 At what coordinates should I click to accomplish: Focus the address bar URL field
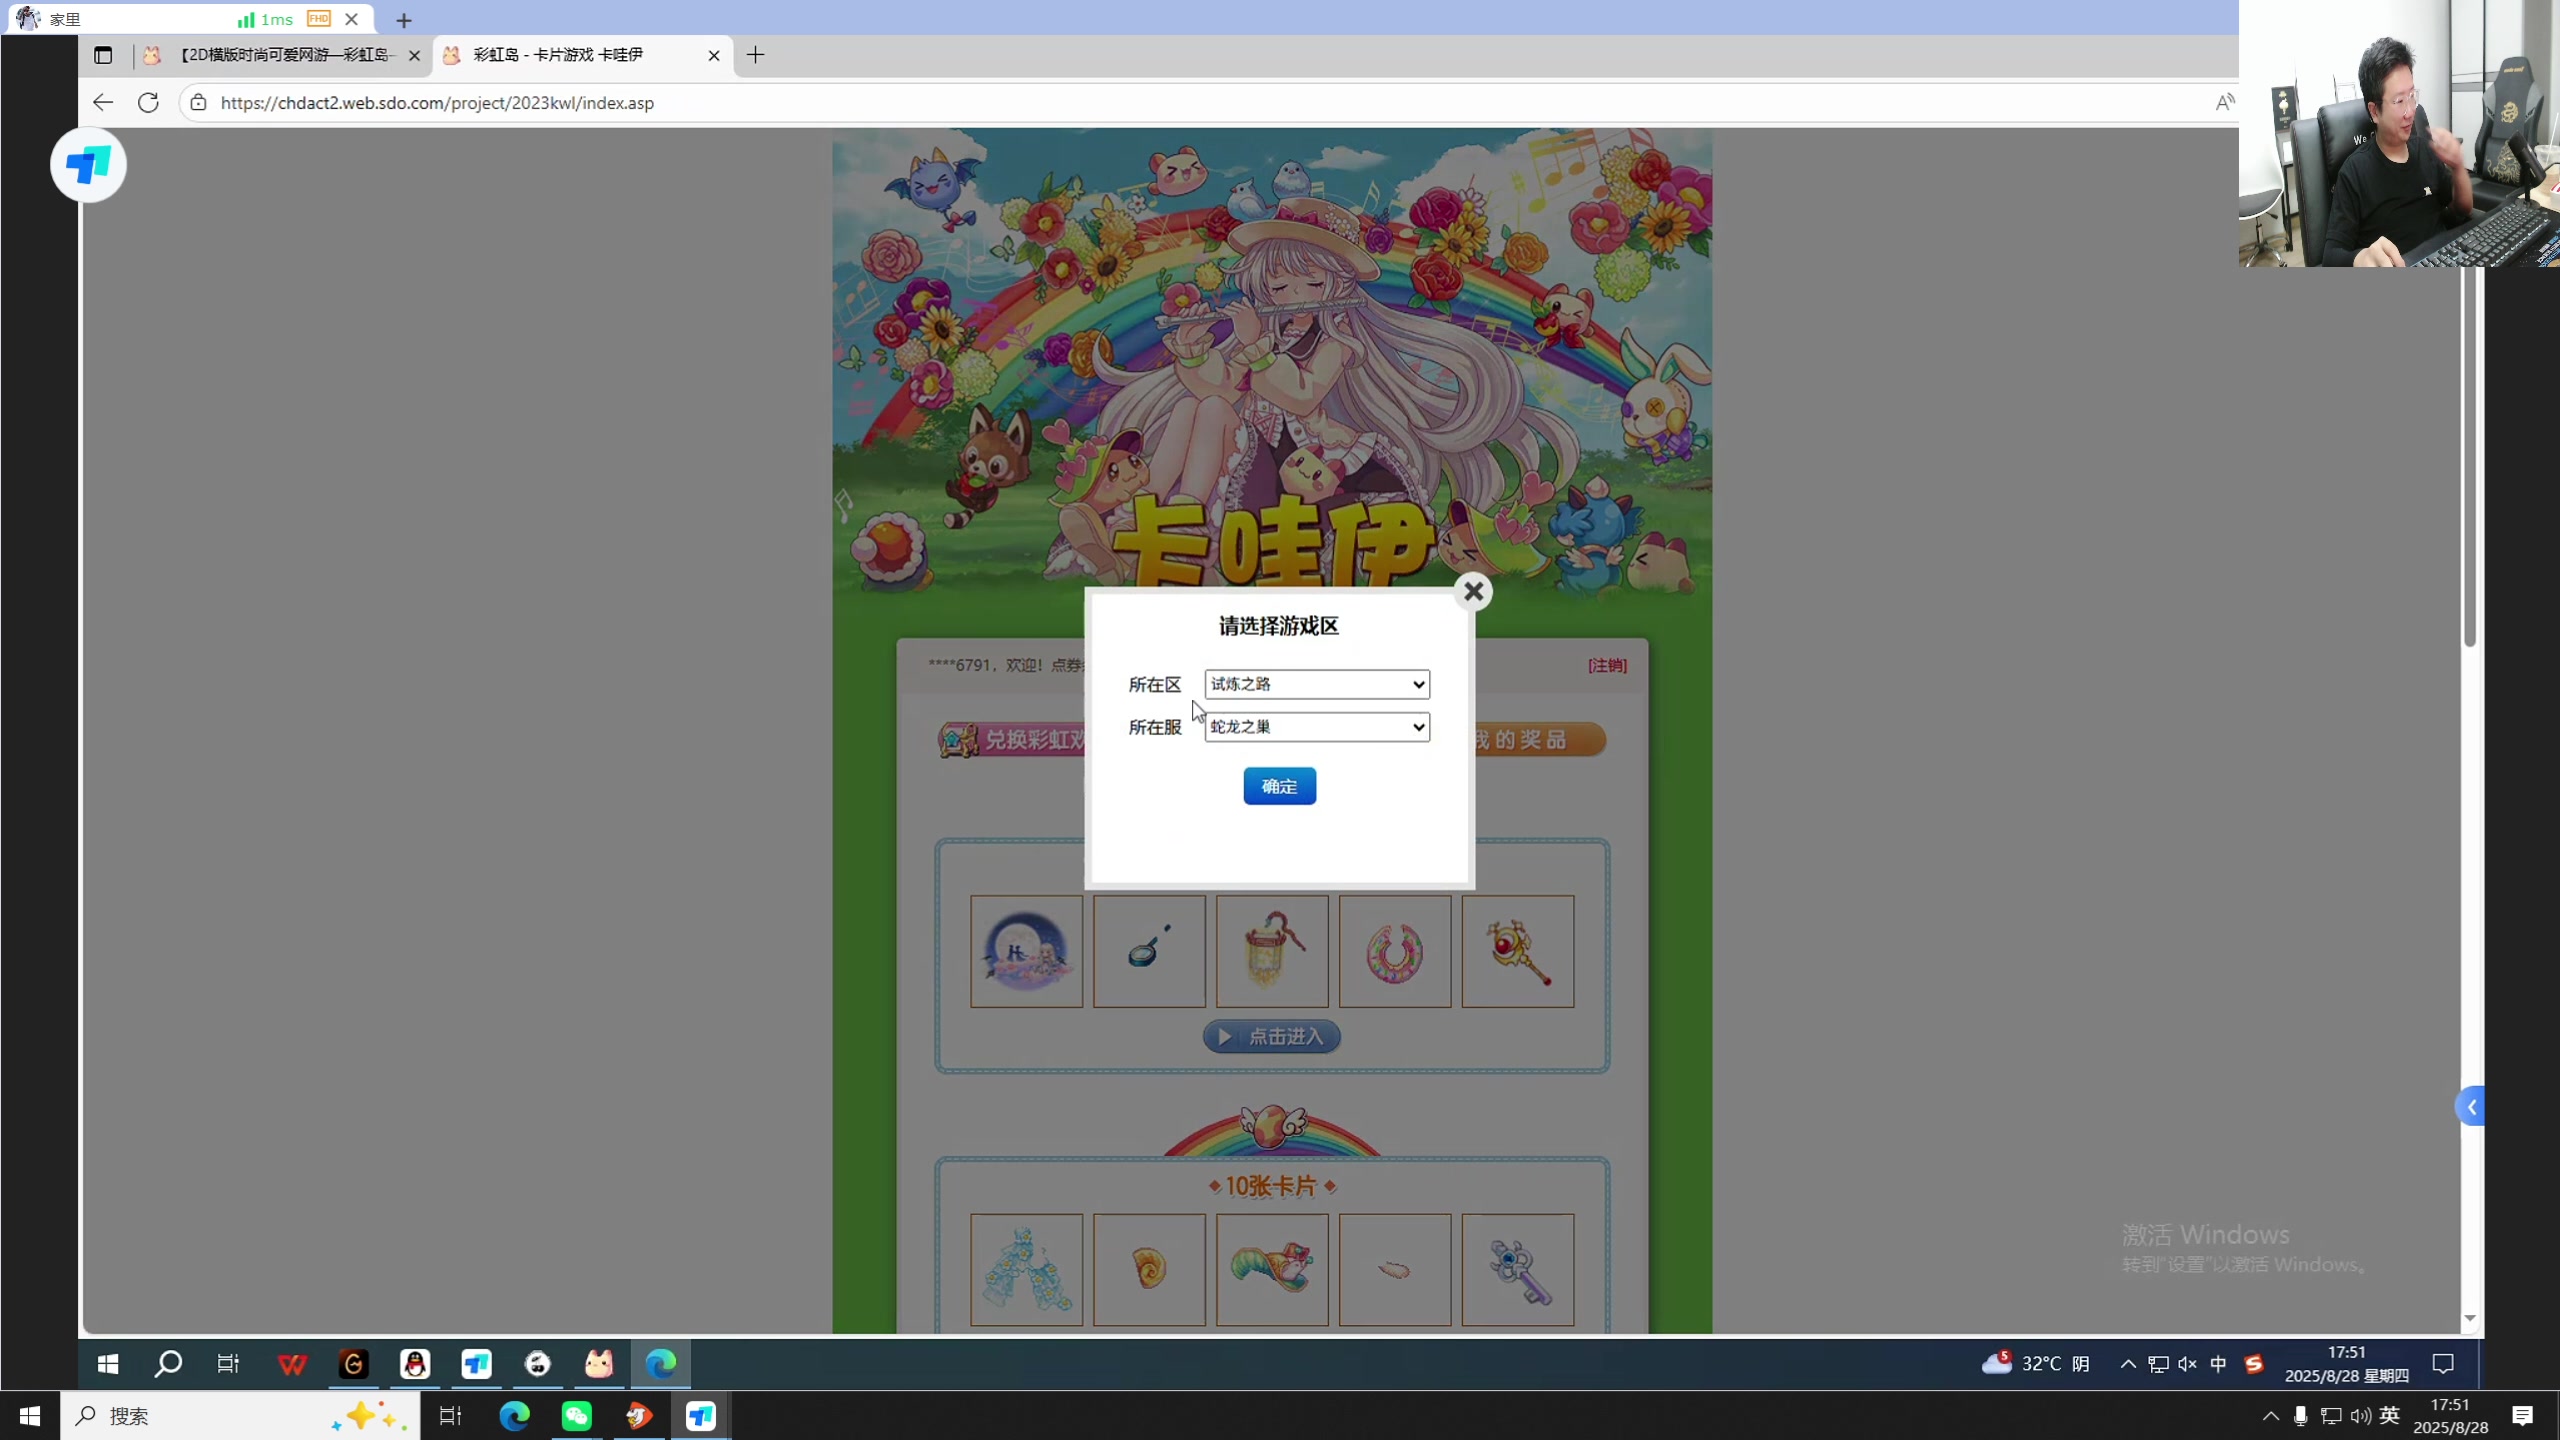pos(1200,103)
